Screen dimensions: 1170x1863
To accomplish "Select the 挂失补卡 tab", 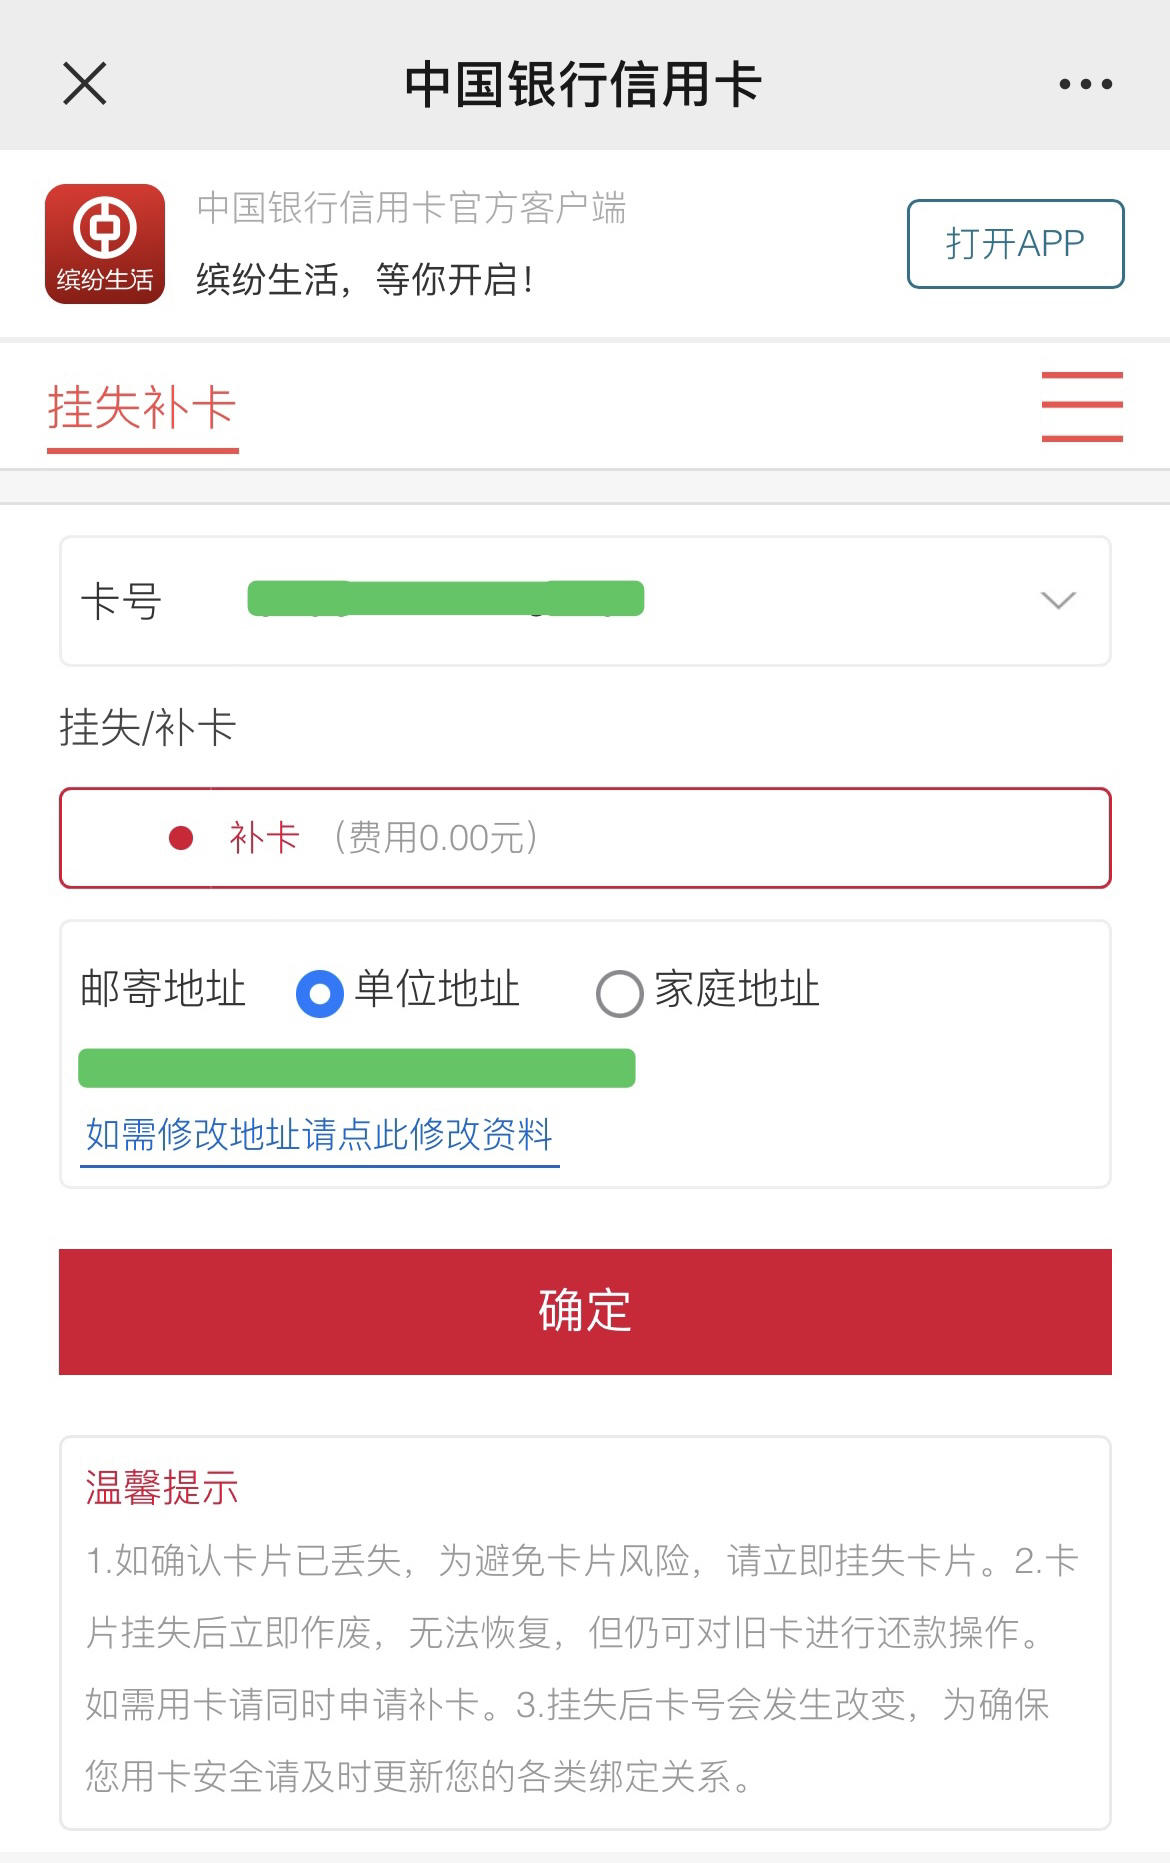I will coord(142,409).
